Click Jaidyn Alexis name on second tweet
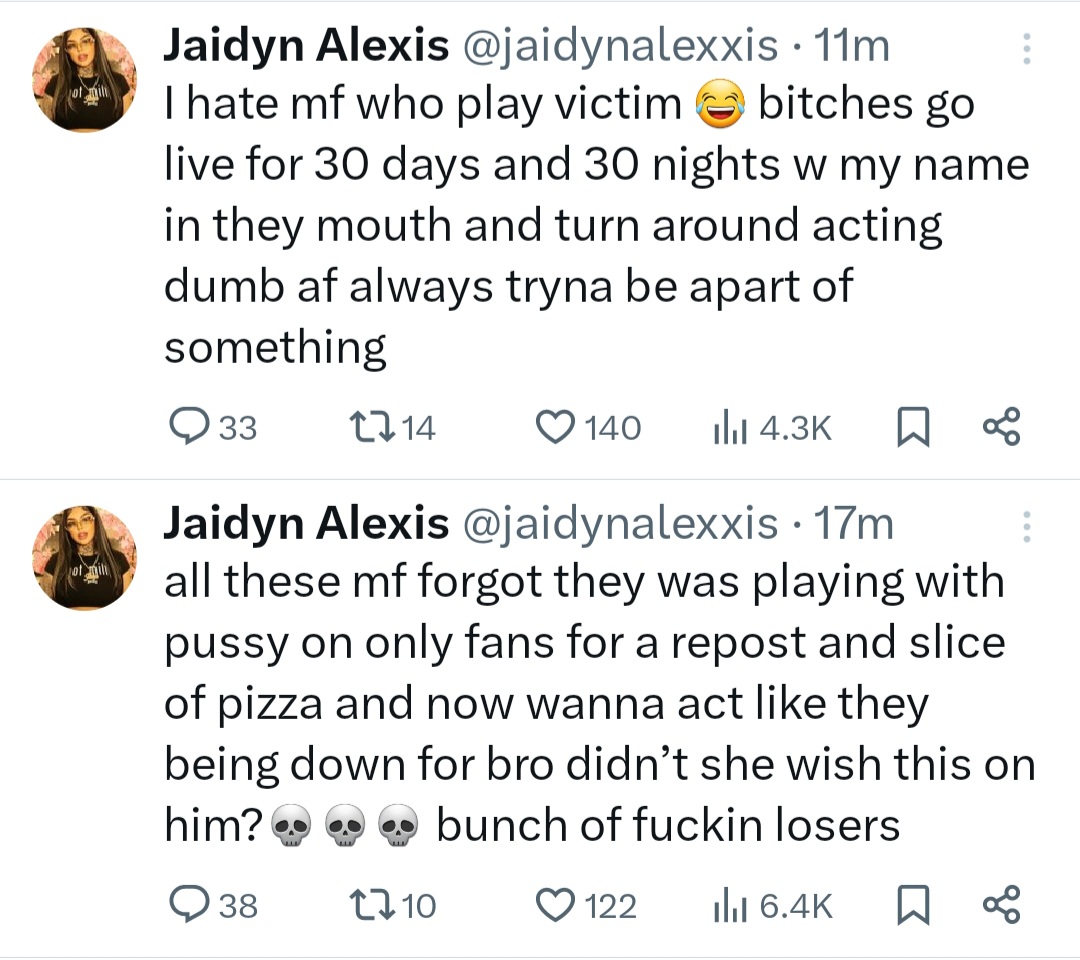This screenshot has width=1080, height=960. tap(305, 523)
